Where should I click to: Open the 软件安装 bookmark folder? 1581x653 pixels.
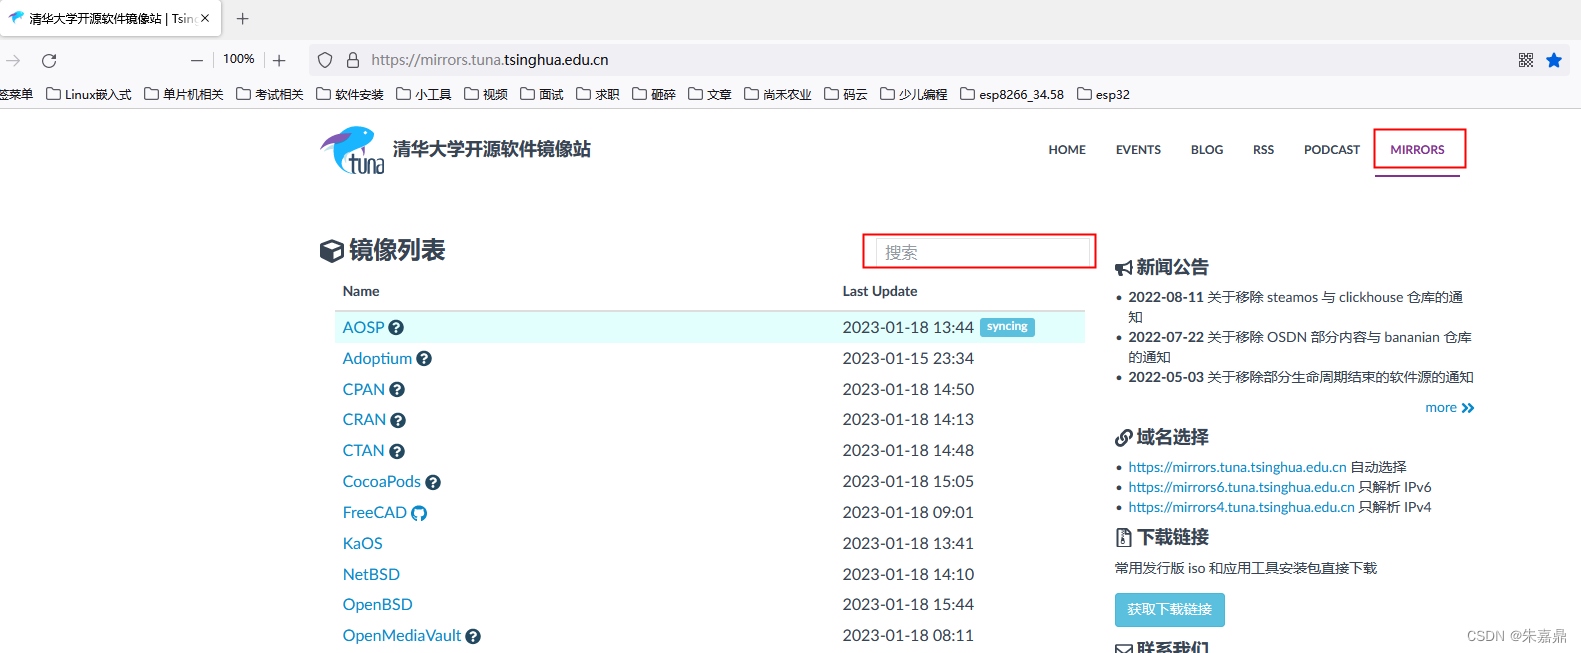[x=350, y=94]
